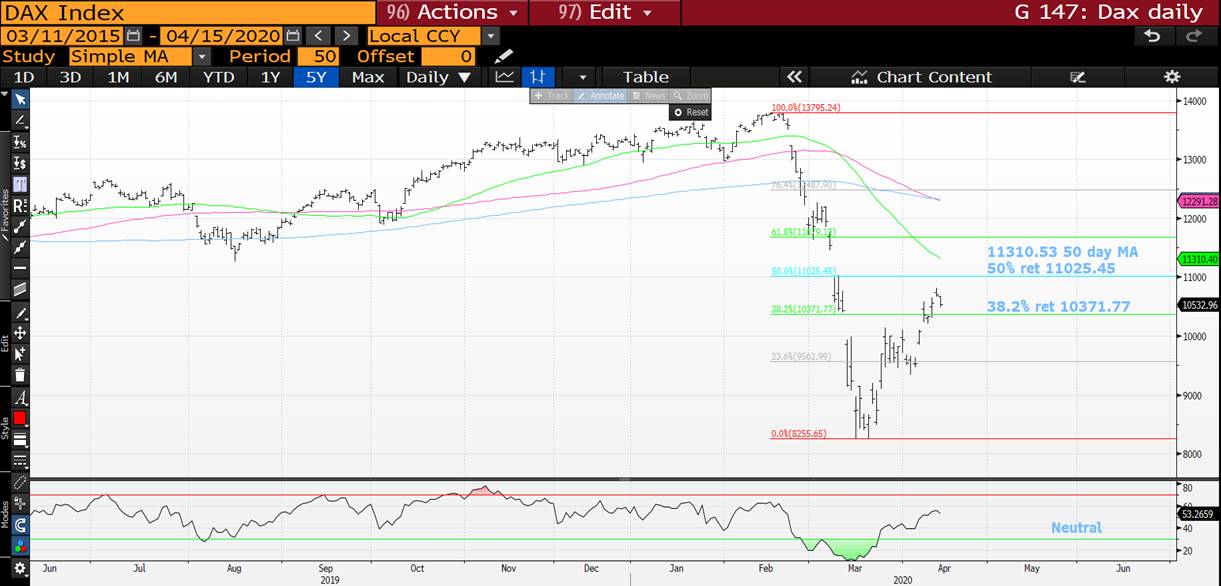
Task: Set range to 3D
Action: pos(70,77)
